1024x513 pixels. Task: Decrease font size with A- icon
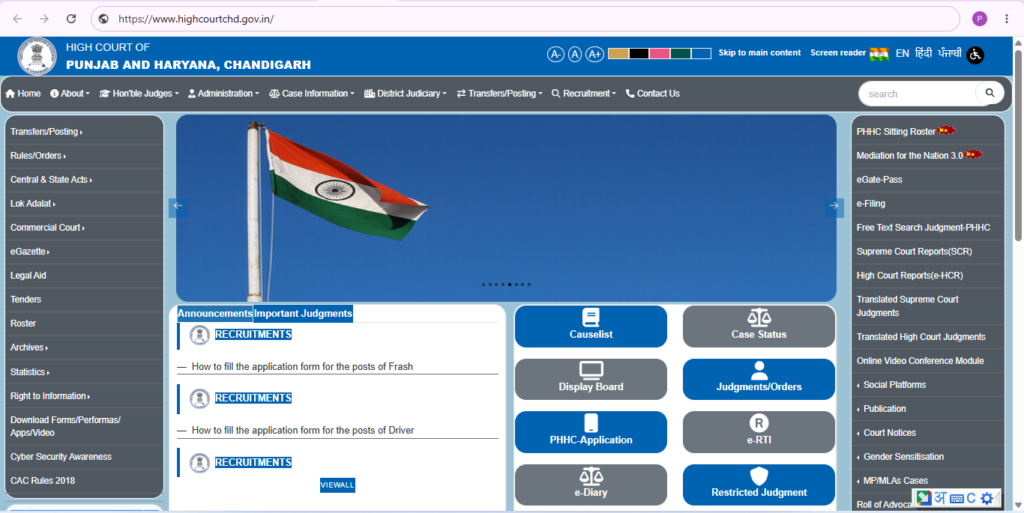pos(555,54)
